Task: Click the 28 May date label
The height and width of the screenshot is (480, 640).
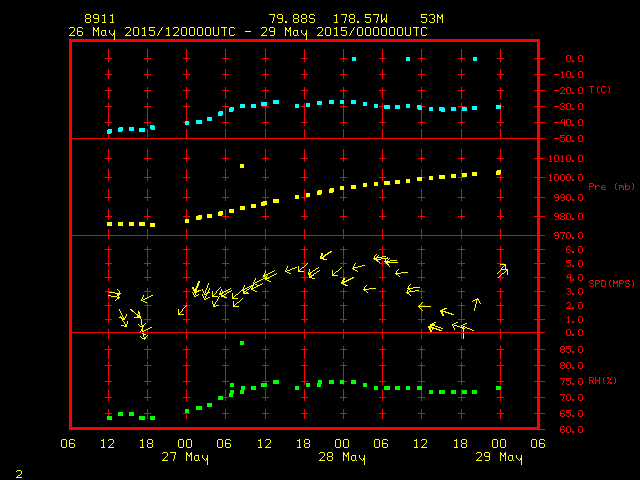Action: pyautogui.click(x=342, y=457)
